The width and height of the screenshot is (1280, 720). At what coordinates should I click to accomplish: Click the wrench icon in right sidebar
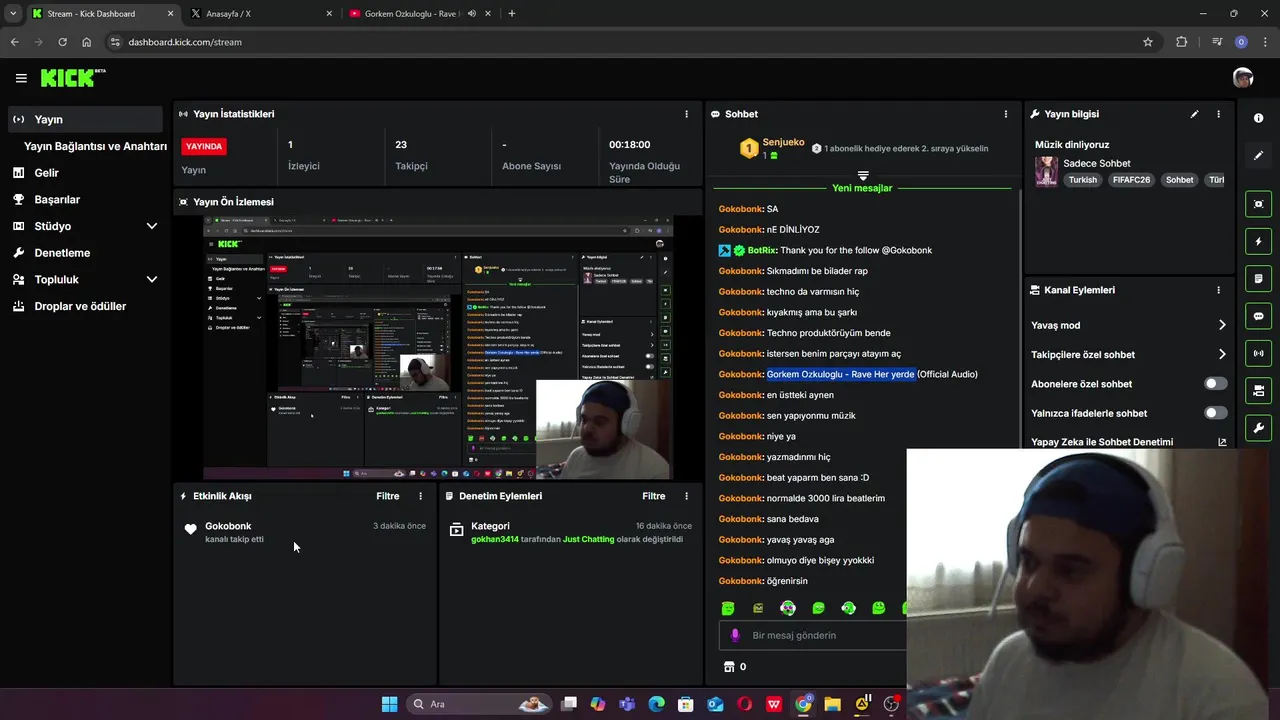pos(1258,428)
